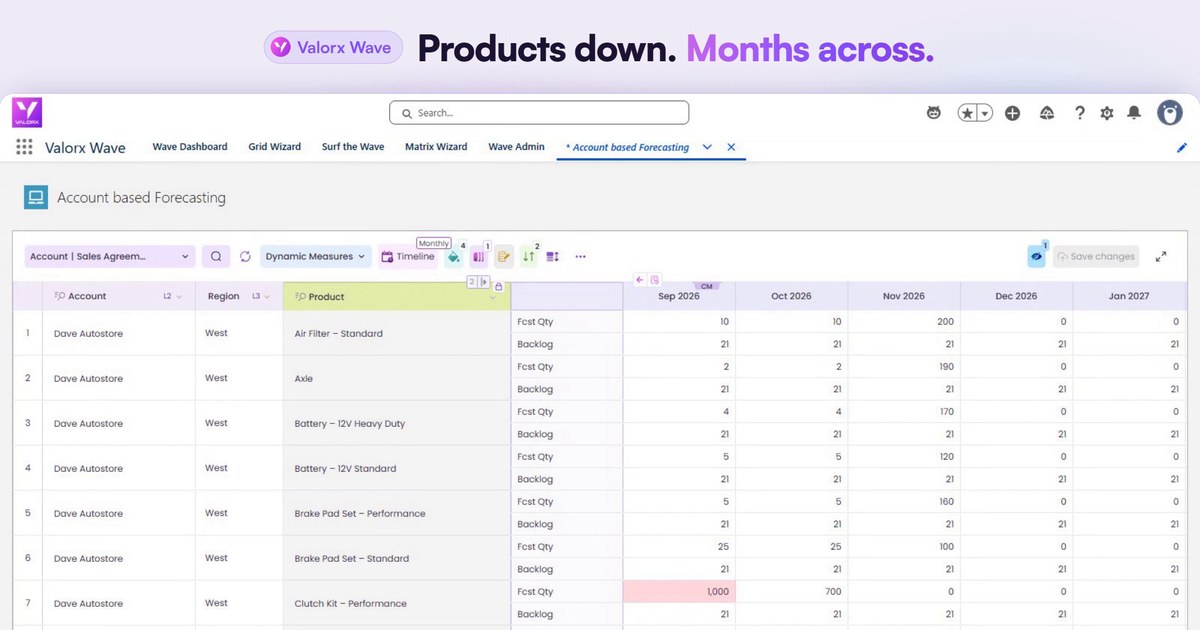Click the Sep 2026 column header
1200x630 pixels.
[x=679, y=296]
